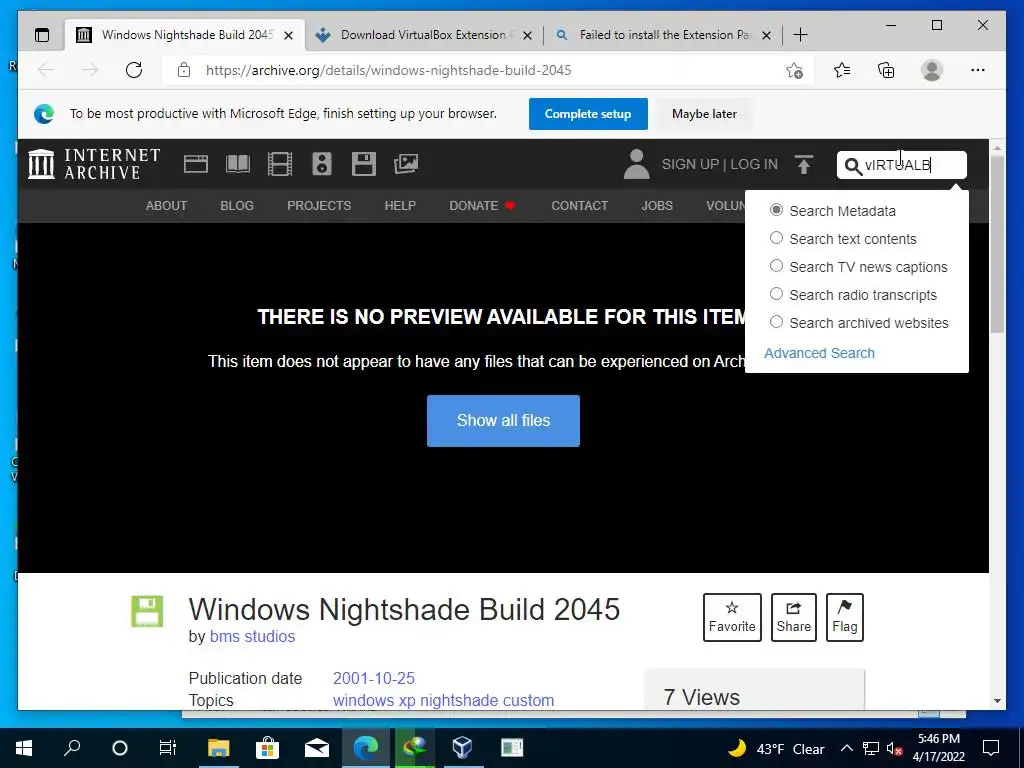Open the PROJECTS menu item

click(319, 206)
